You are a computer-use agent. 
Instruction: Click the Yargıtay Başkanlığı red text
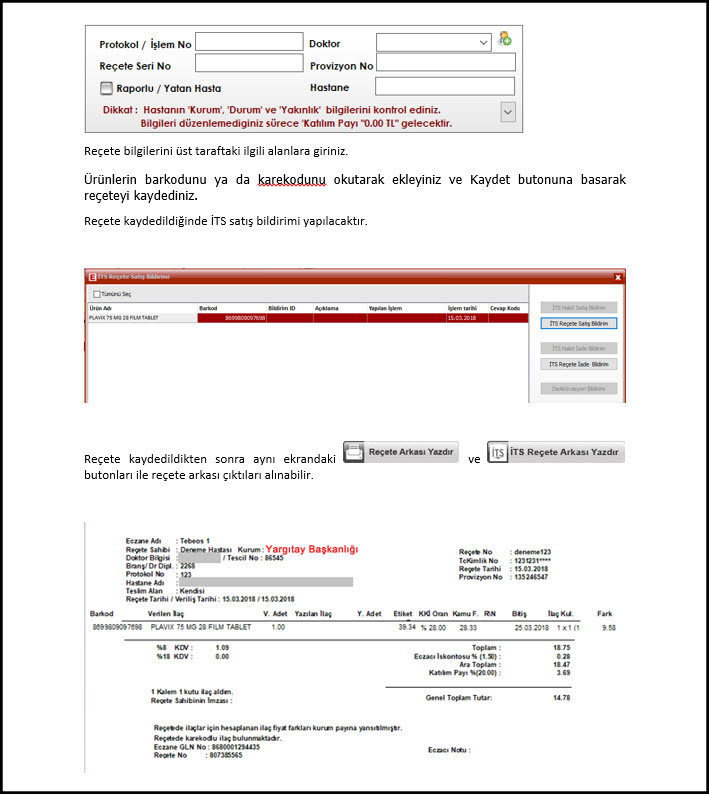312,549
